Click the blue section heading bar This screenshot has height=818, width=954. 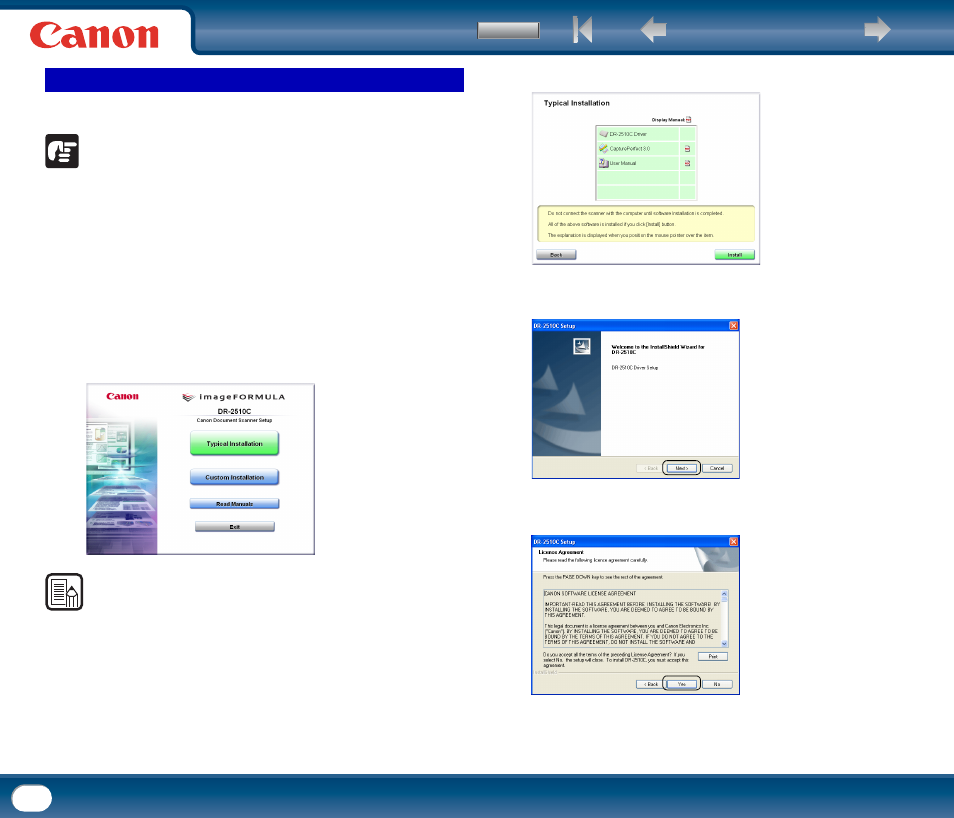pos(254,80)
